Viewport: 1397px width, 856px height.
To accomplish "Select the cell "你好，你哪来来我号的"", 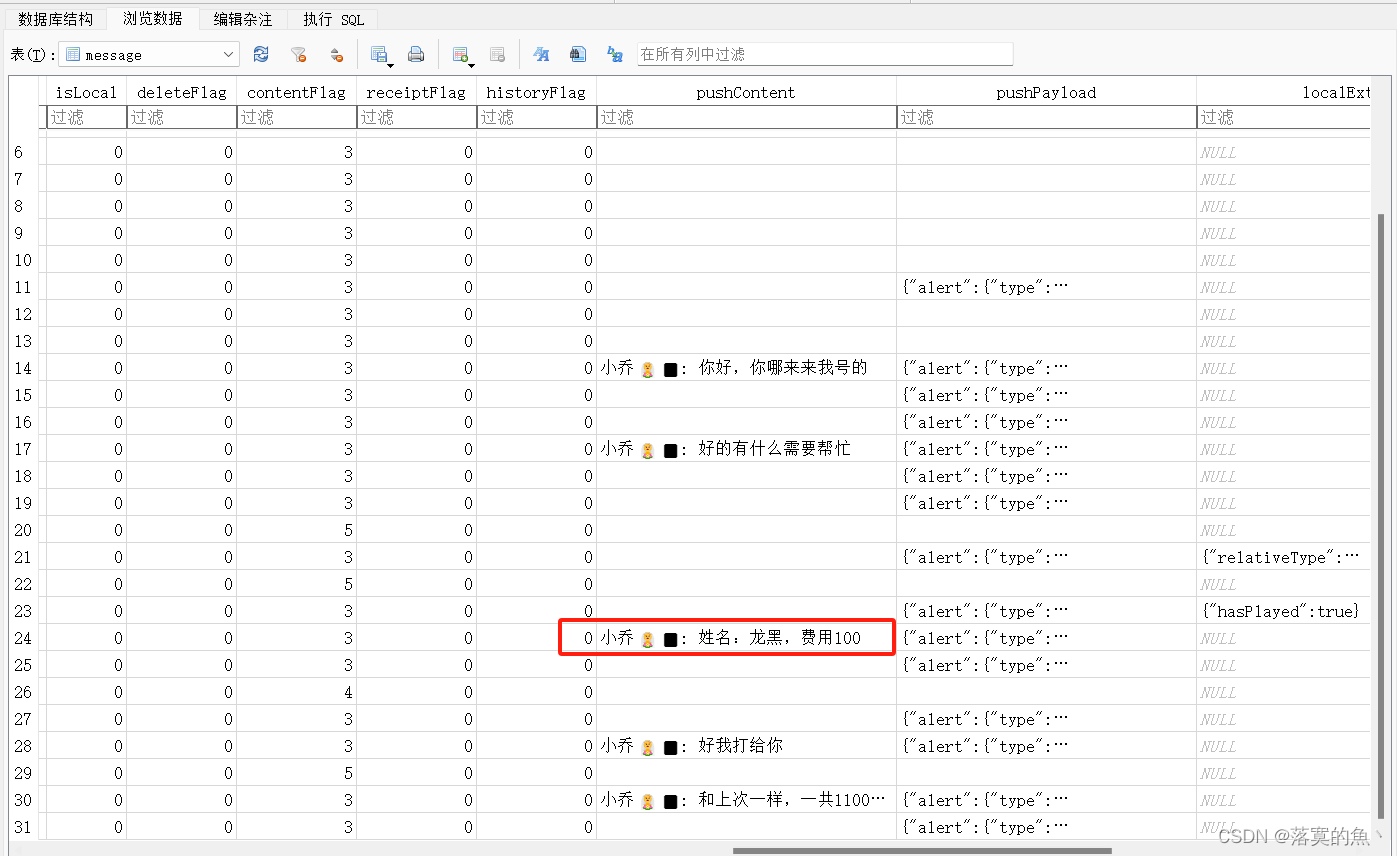I will [x=747, y=368].
